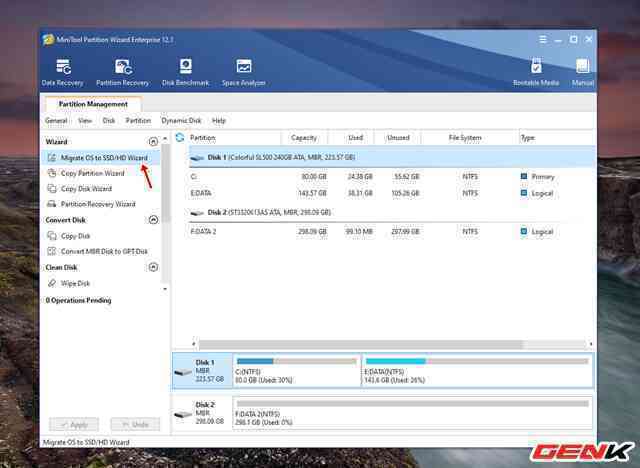The height and width of the screenshot is (468, 640).
Task: Select the F:DATA 2(NTFS) bar in the disk map
Action: pyautogui.click(x=412, y=413)
